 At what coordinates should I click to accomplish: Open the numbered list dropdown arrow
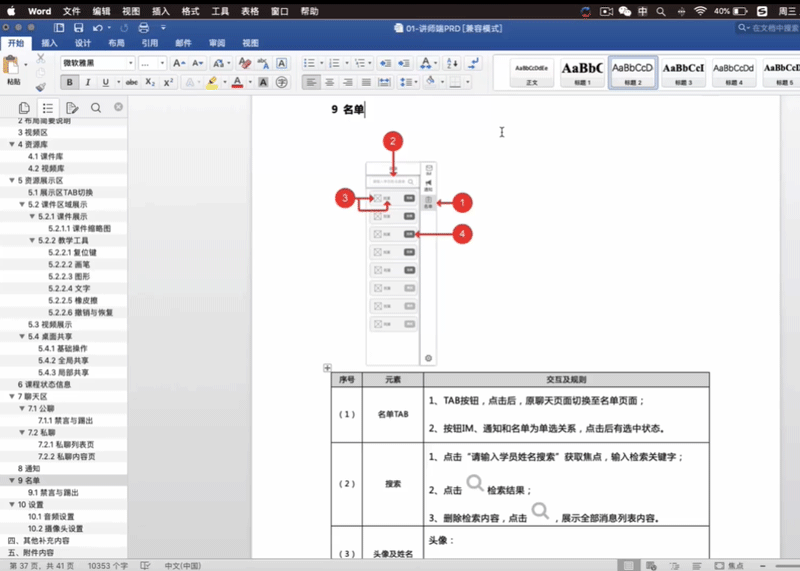point(346,63)
